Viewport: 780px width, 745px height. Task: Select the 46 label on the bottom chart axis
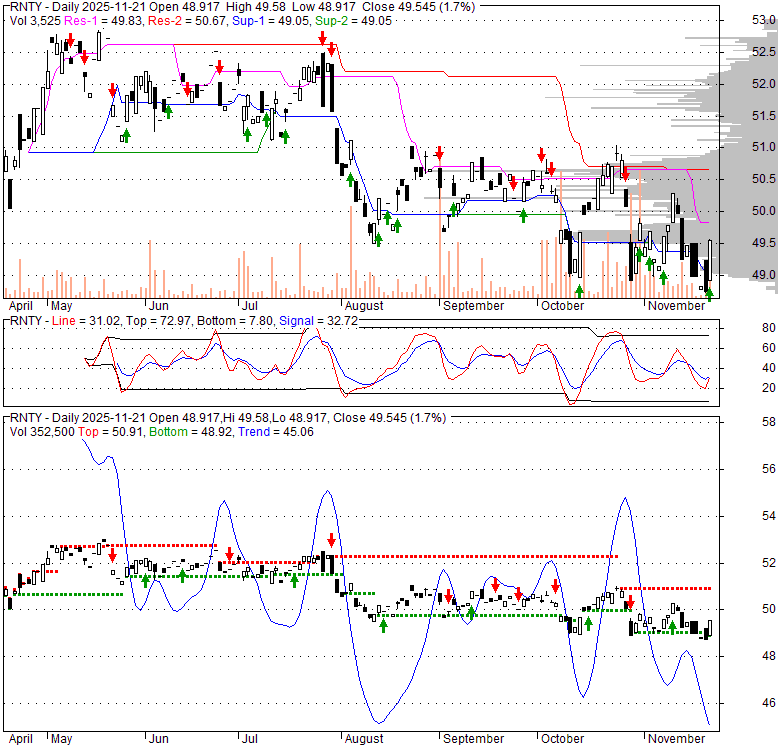(x=769, y=703)
